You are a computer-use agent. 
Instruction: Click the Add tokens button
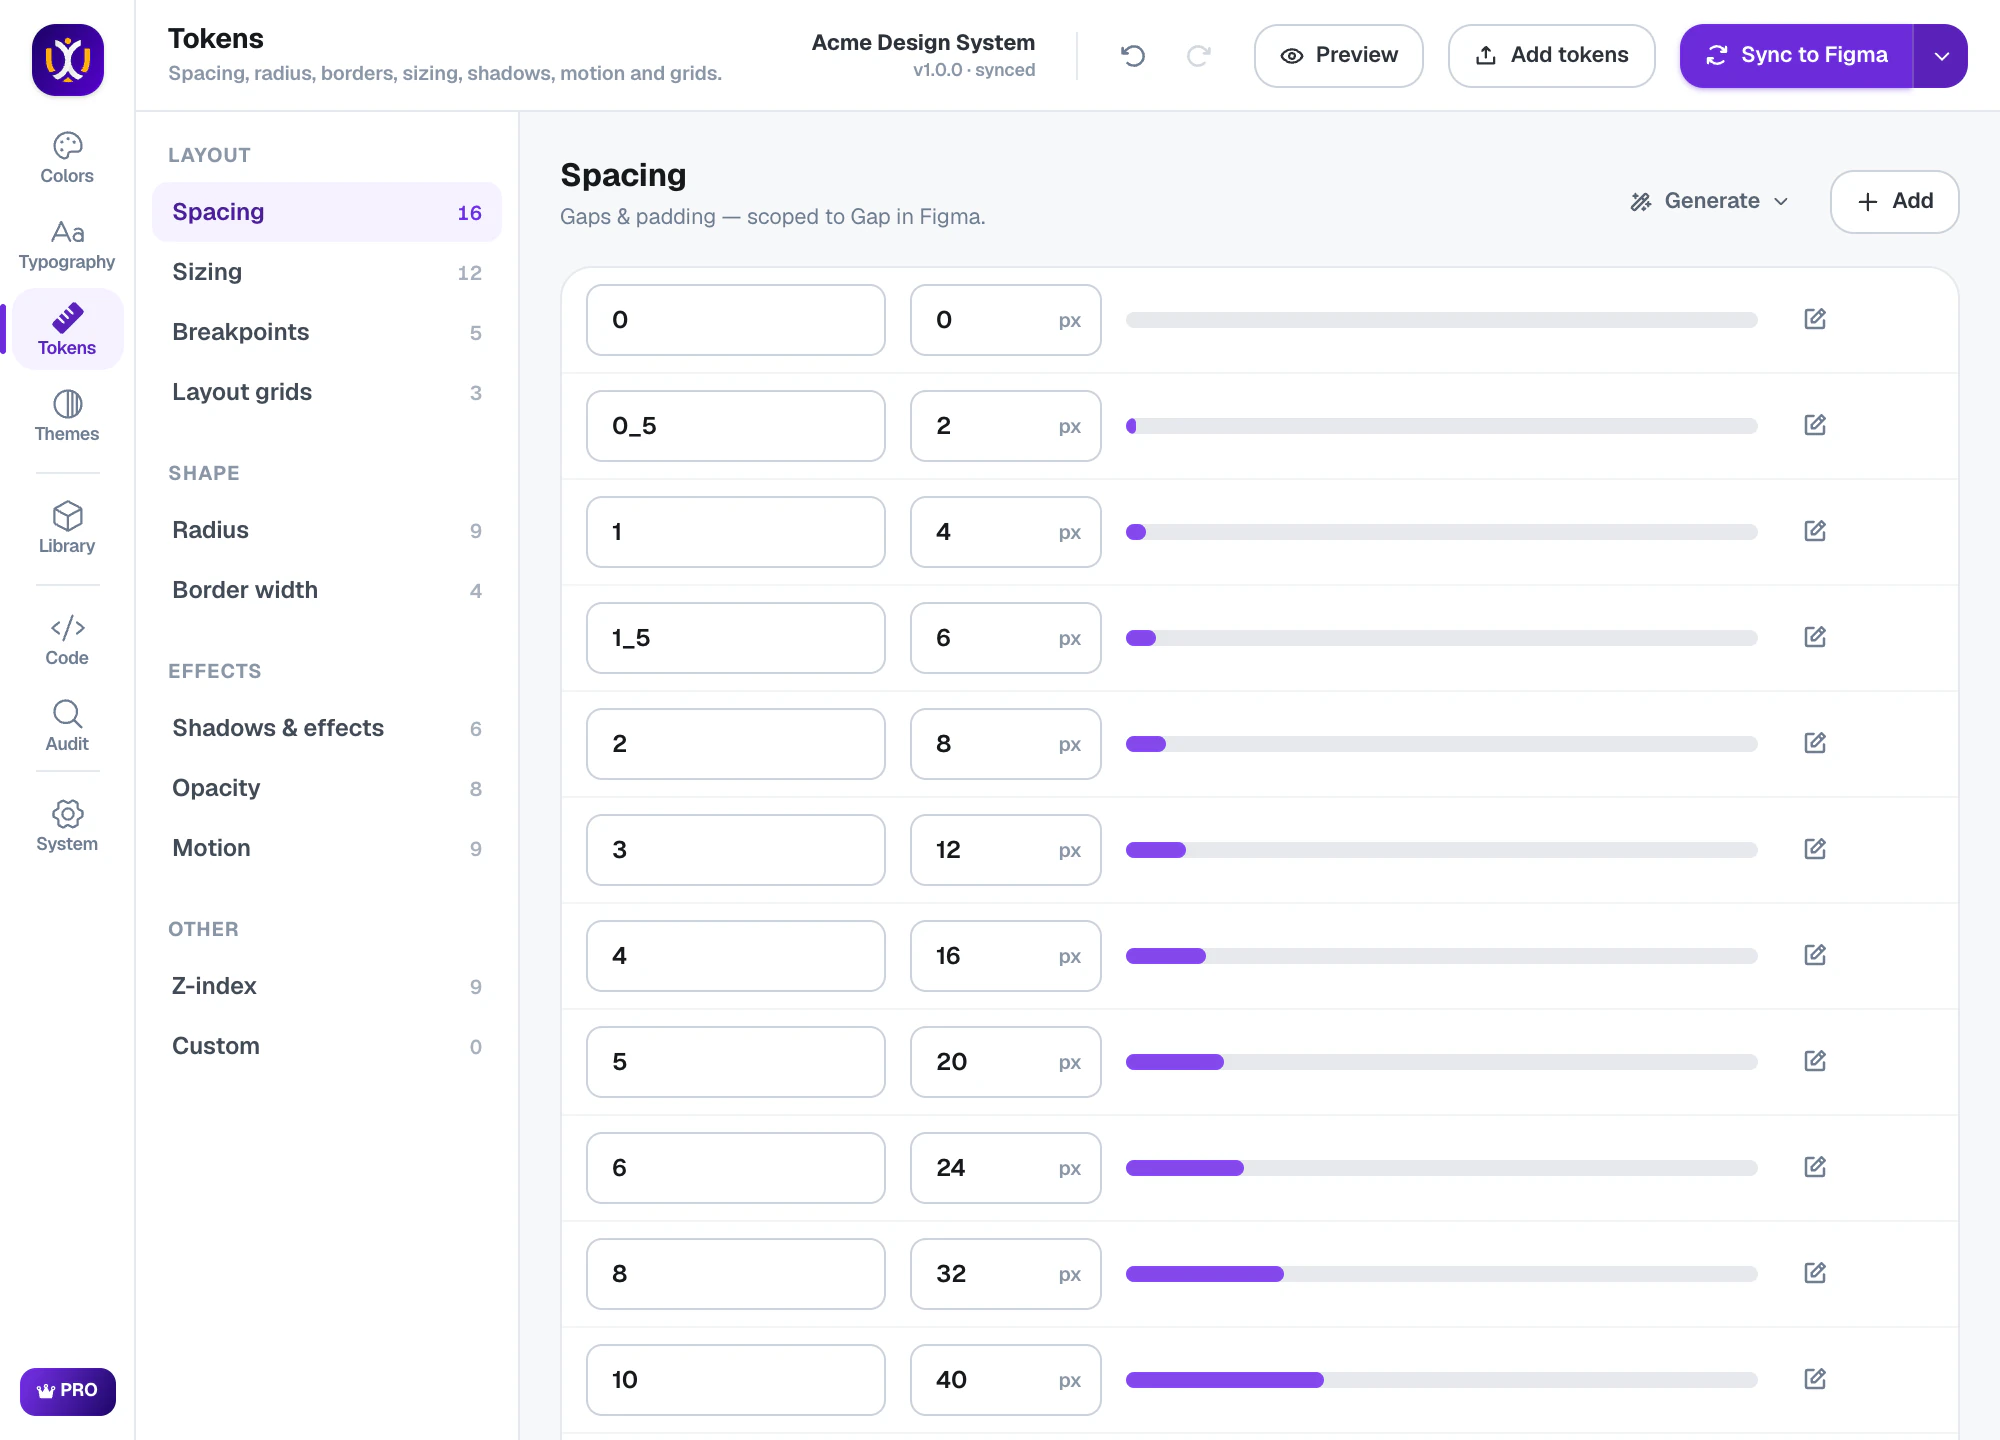coord(1552,56)
